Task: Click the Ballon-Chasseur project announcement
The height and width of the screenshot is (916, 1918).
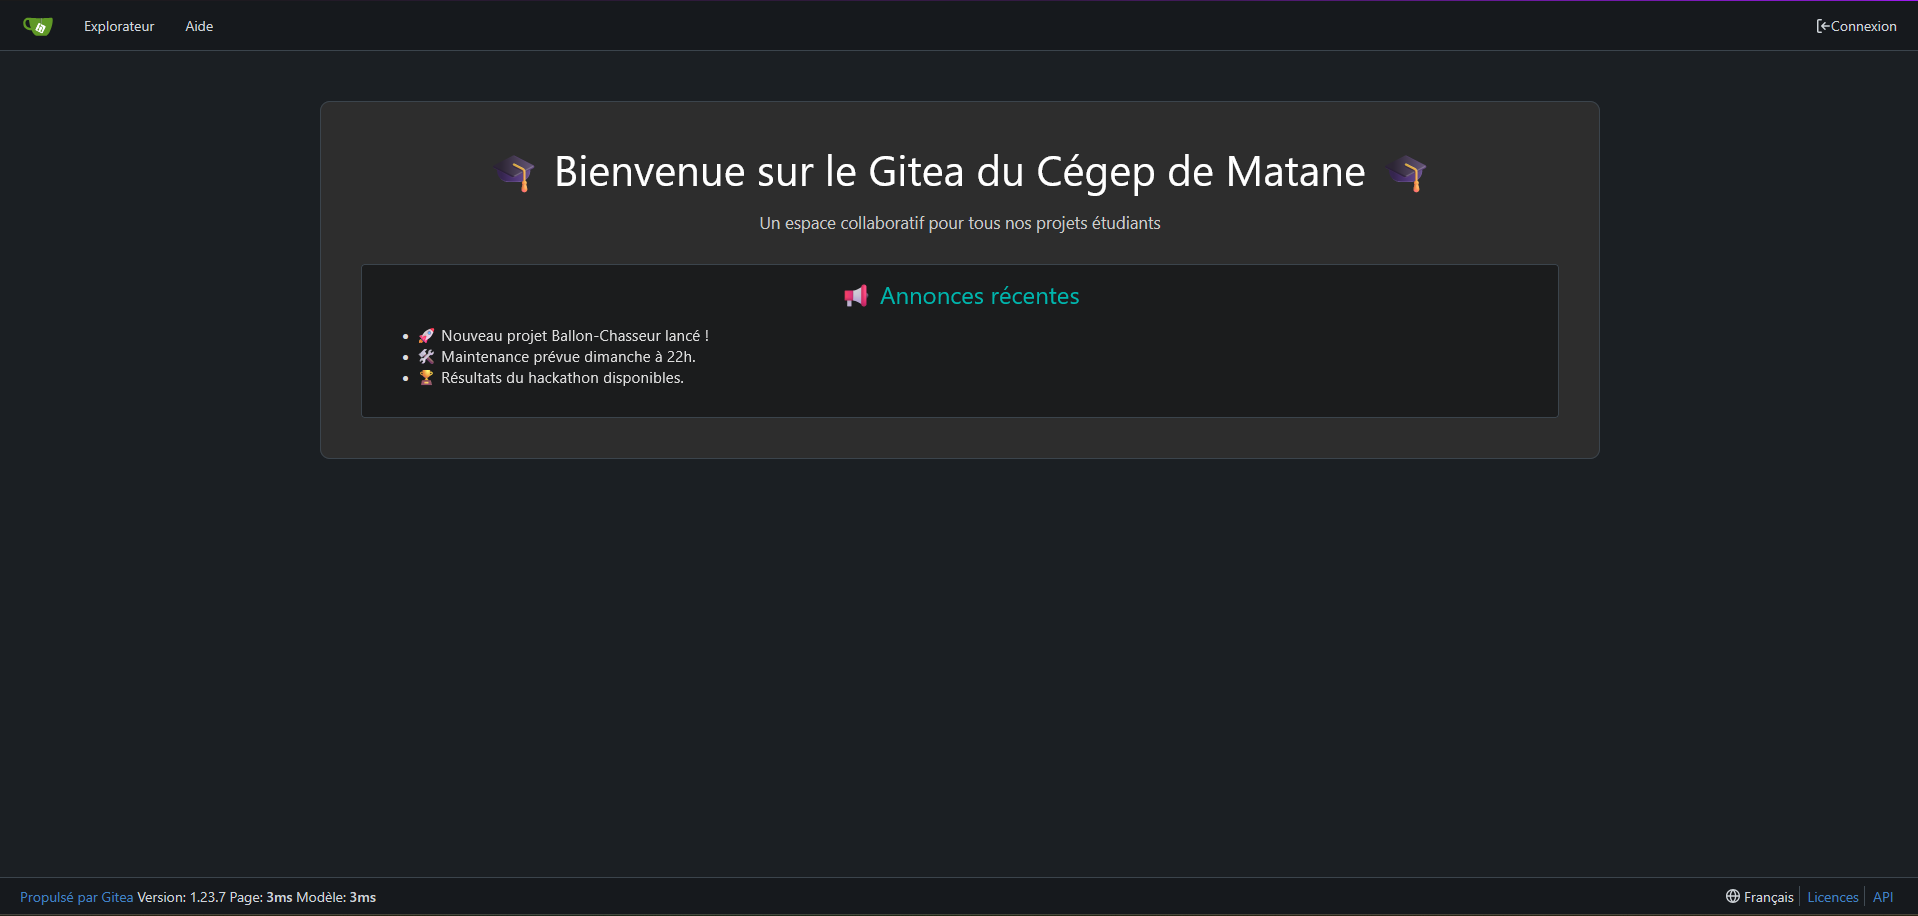Action: 574,336
